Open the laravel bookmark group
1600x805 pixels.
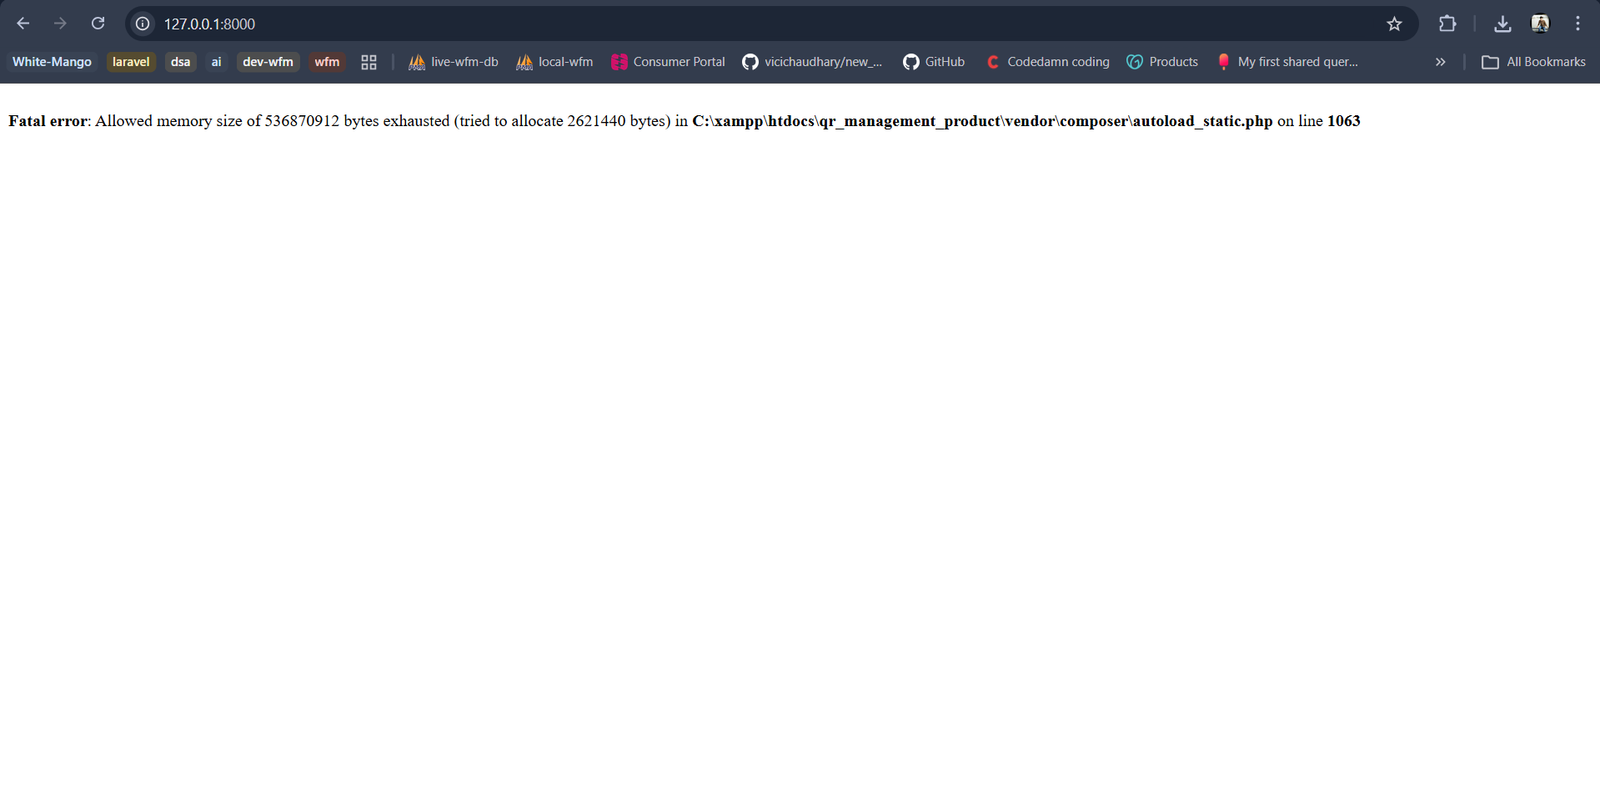tap(131, 62)
